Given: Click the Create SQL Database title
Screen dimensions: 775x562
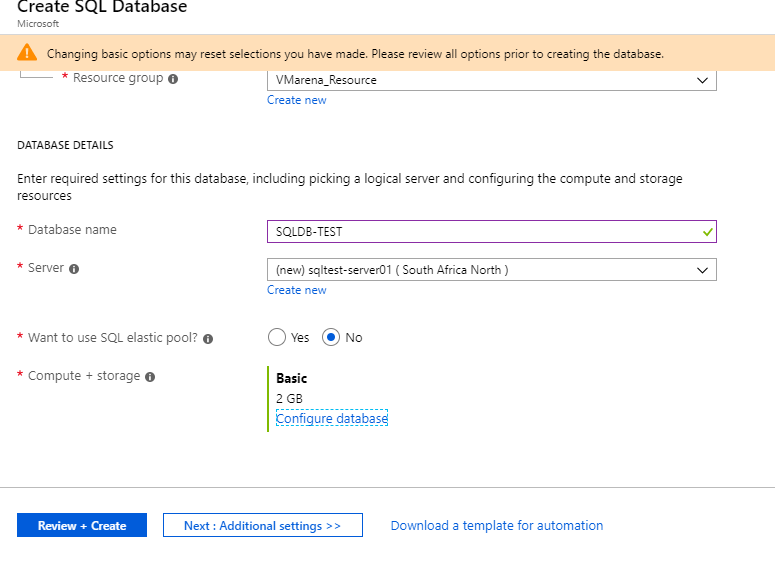Looking at the screenshot, I should click(102, 7).
